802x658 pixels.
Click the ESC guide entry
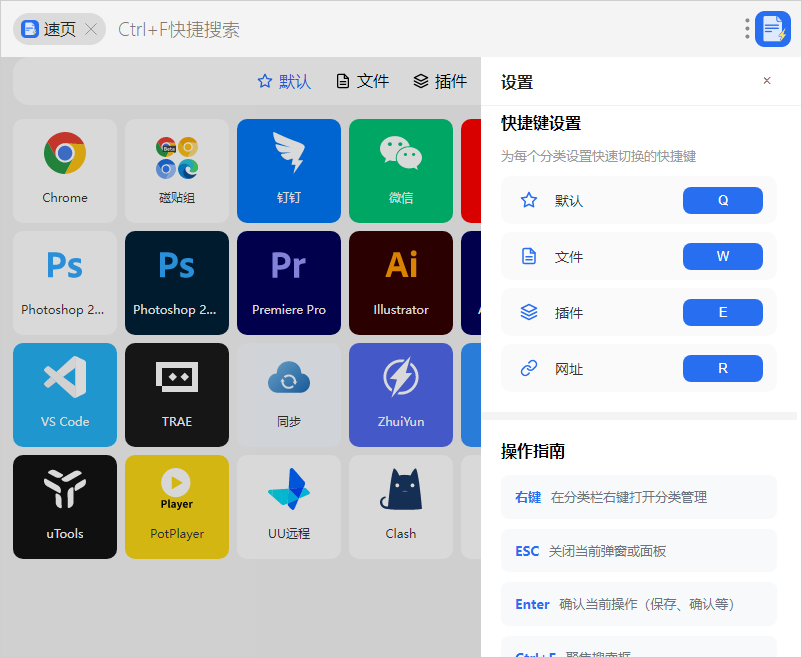tap(639, 551)
